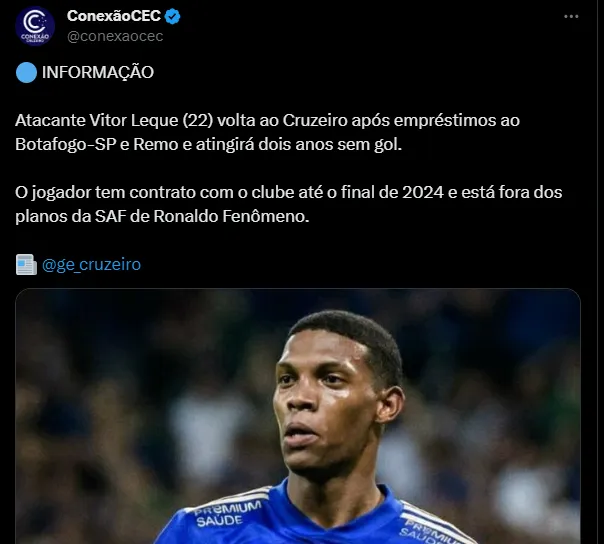Click right shoulder Premium Saúde sponsor logo
604x544 pixels.
[427, 531]
